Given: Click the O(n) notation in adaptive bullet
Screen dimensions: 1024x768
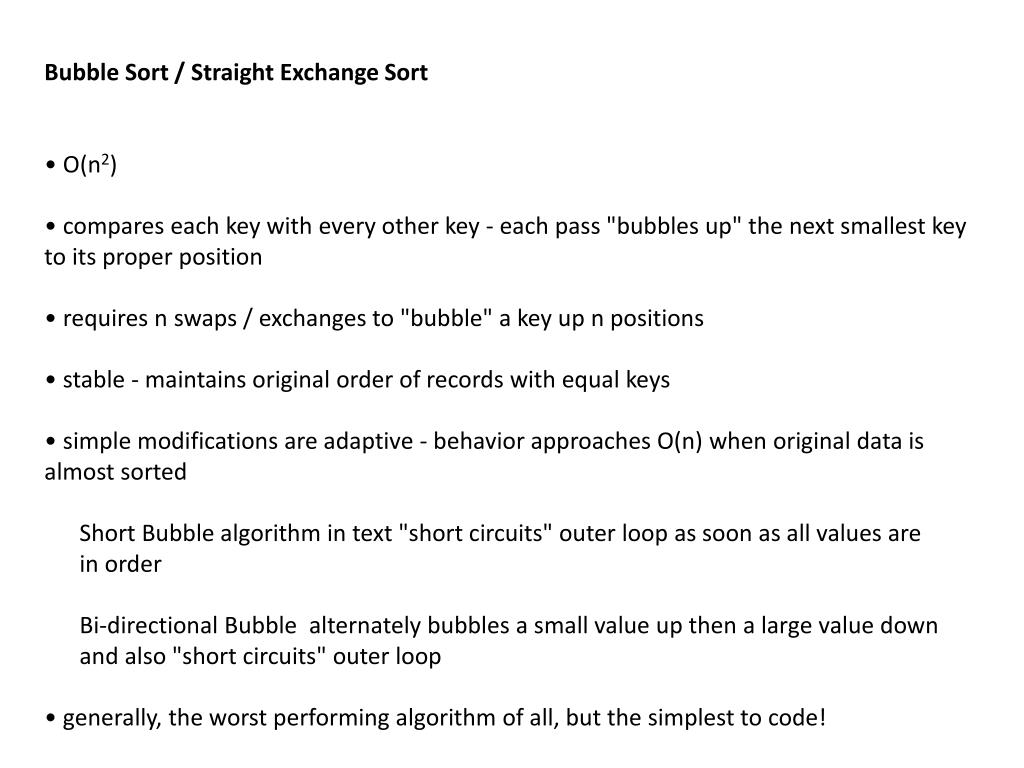Looking at the screenshot, I should click(x=679, y=441).
